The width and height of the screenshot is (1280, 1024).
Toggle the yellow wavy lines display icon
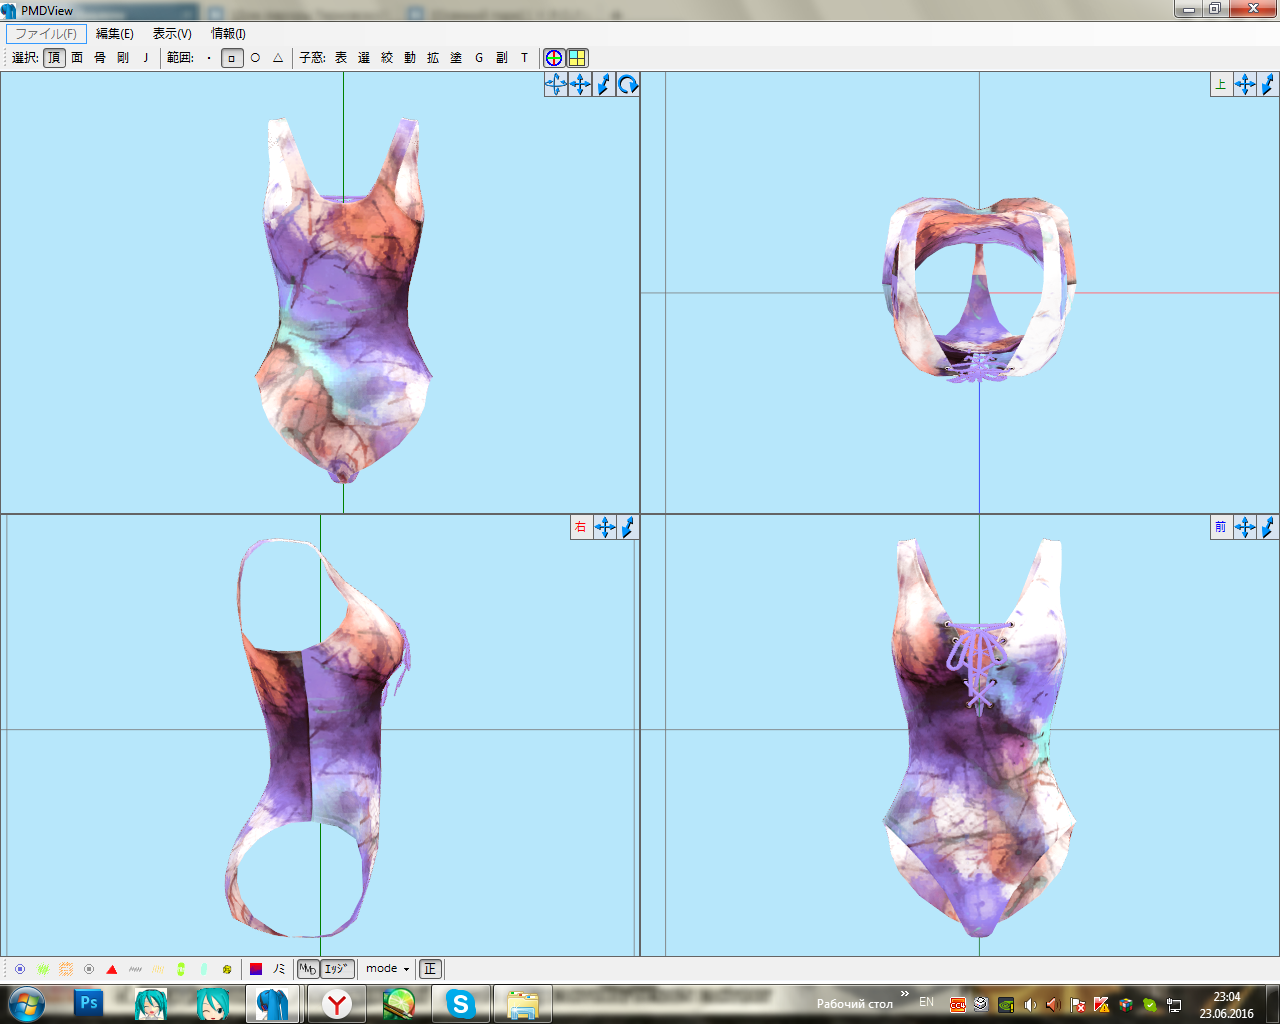point(158,969)
